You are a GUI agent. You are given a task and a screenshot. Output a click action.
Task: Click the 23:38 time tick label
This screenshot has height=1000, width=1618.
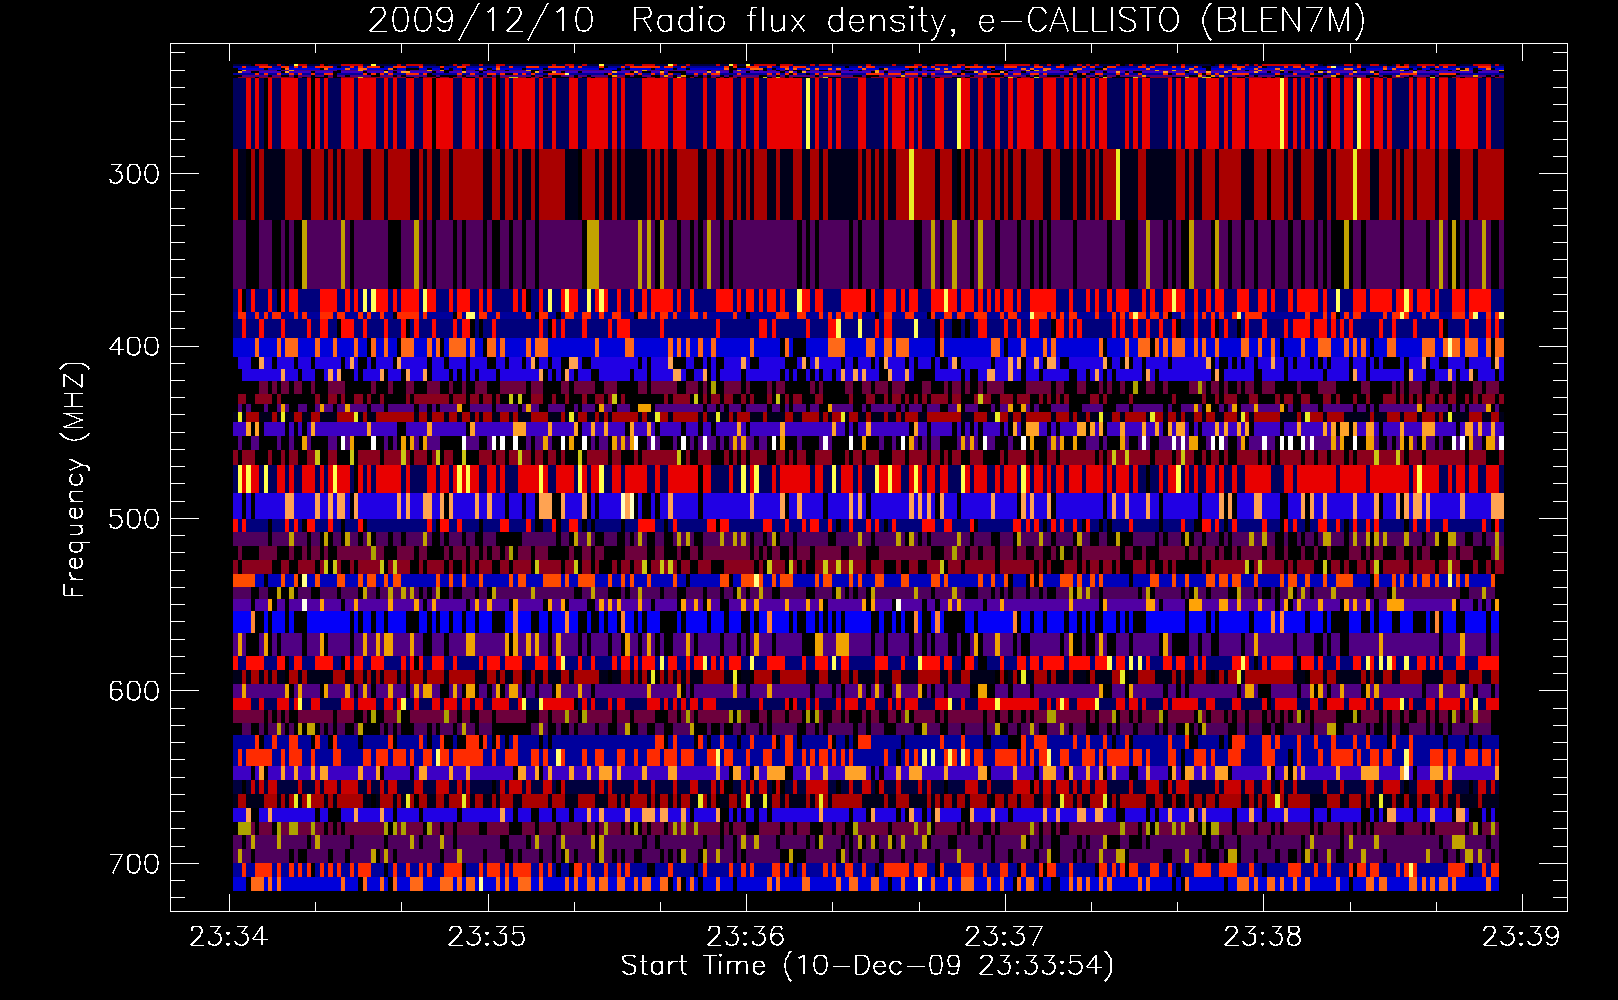click(1263, 936)
